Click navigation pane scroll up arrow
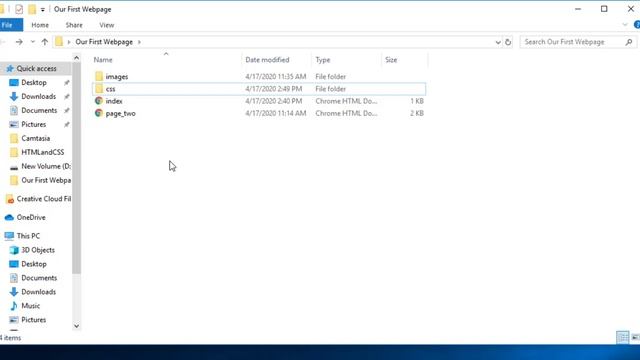The height and width of the screenshot is (360, 640). (x=76, y=58)
